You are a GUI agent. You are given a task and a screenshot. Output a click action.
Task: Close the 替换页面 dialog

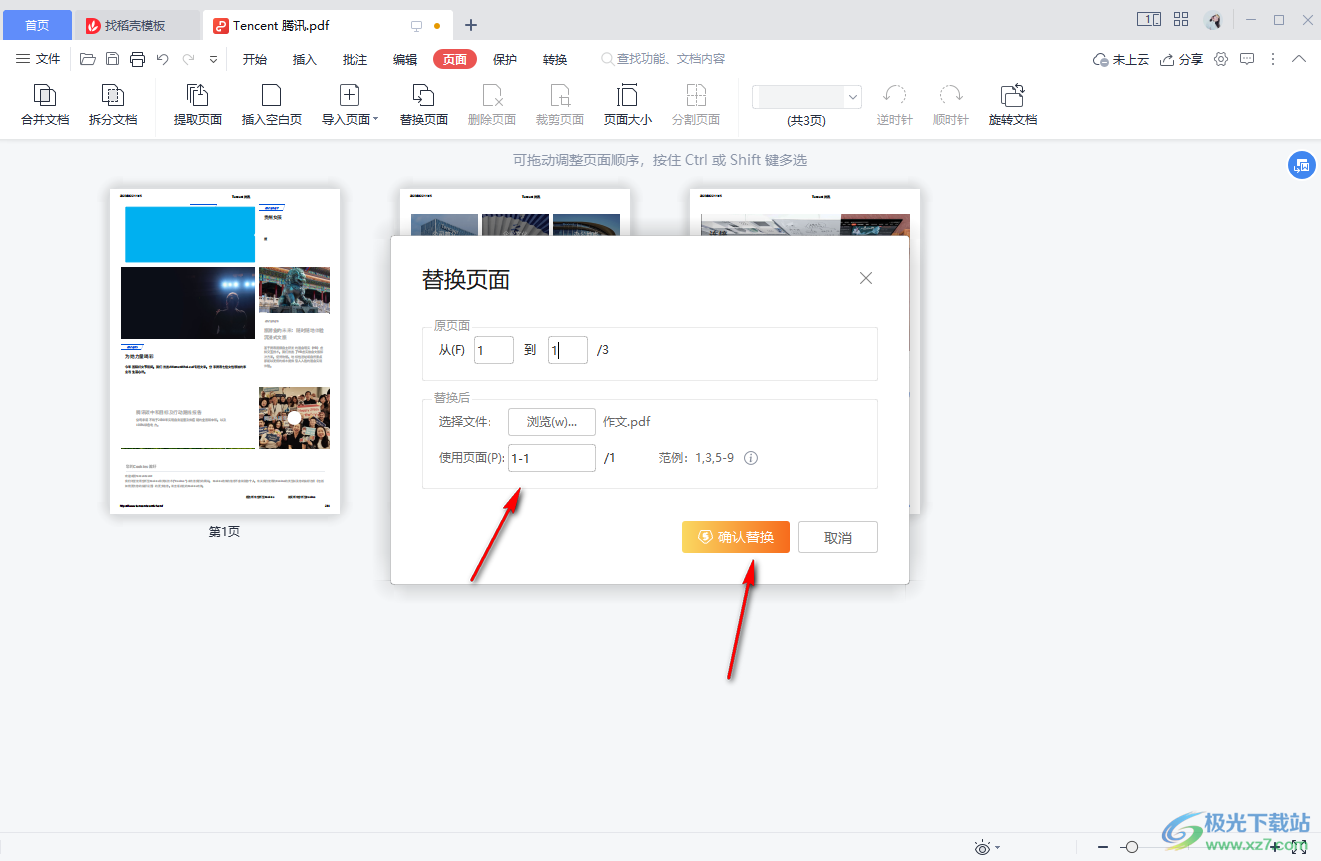click(x=866, y=278)
